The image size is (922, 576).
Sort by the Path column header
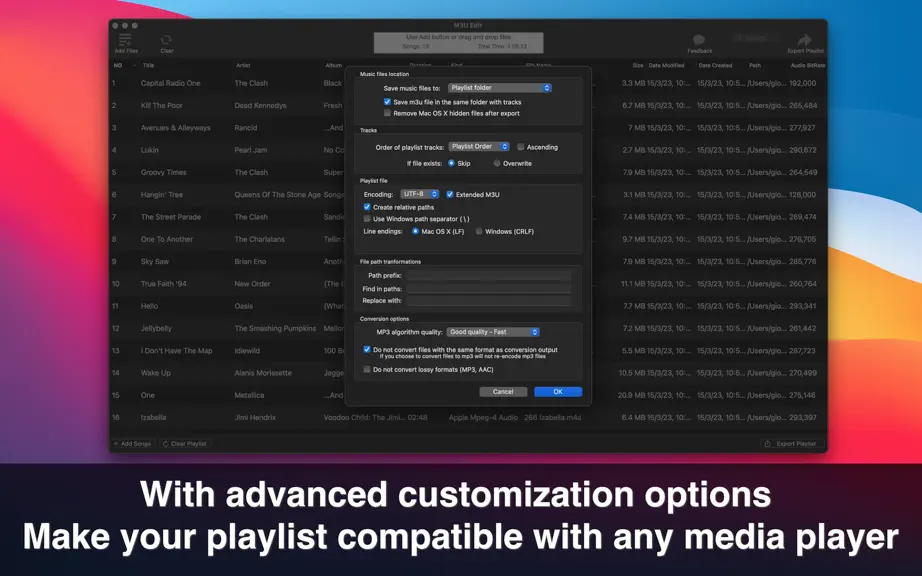pyautogui.click(x=754, y=65)
